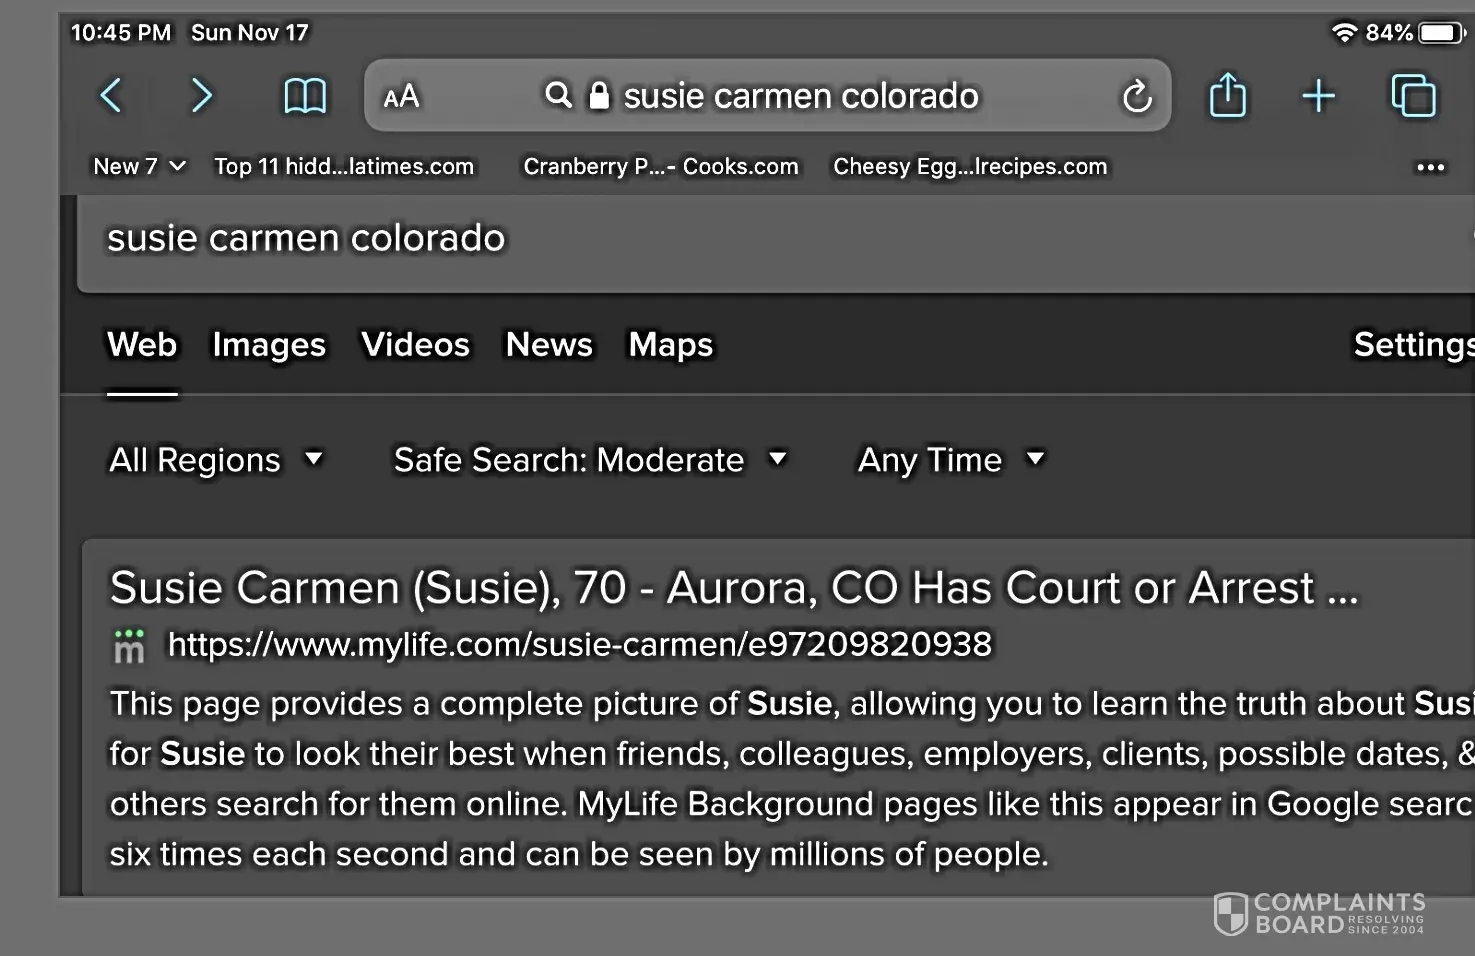The height and width of the screenshot is (956, 1475).
Task: Add a new tab with plus icon
Action: 1318,97
